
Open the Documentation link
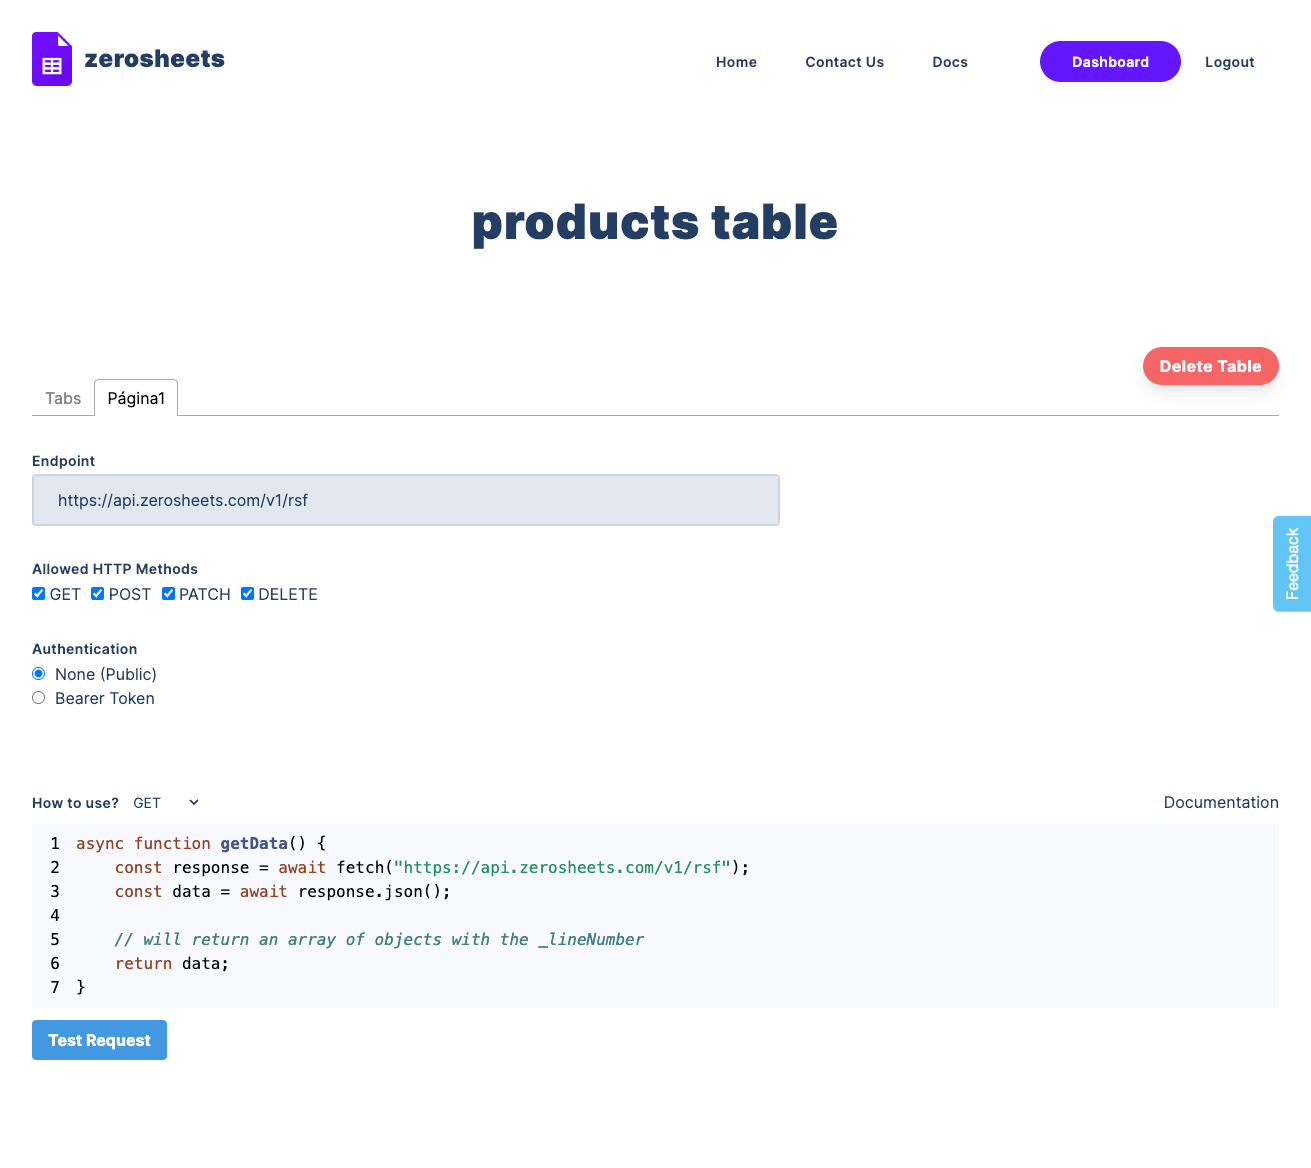(1221, 802)
